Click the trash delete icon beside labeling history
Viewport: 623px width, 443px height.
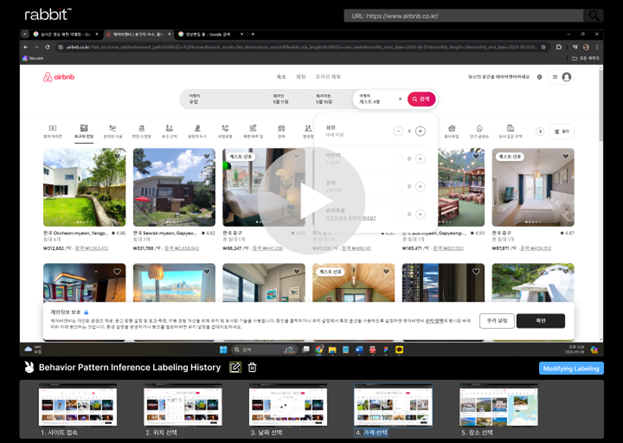252,367
